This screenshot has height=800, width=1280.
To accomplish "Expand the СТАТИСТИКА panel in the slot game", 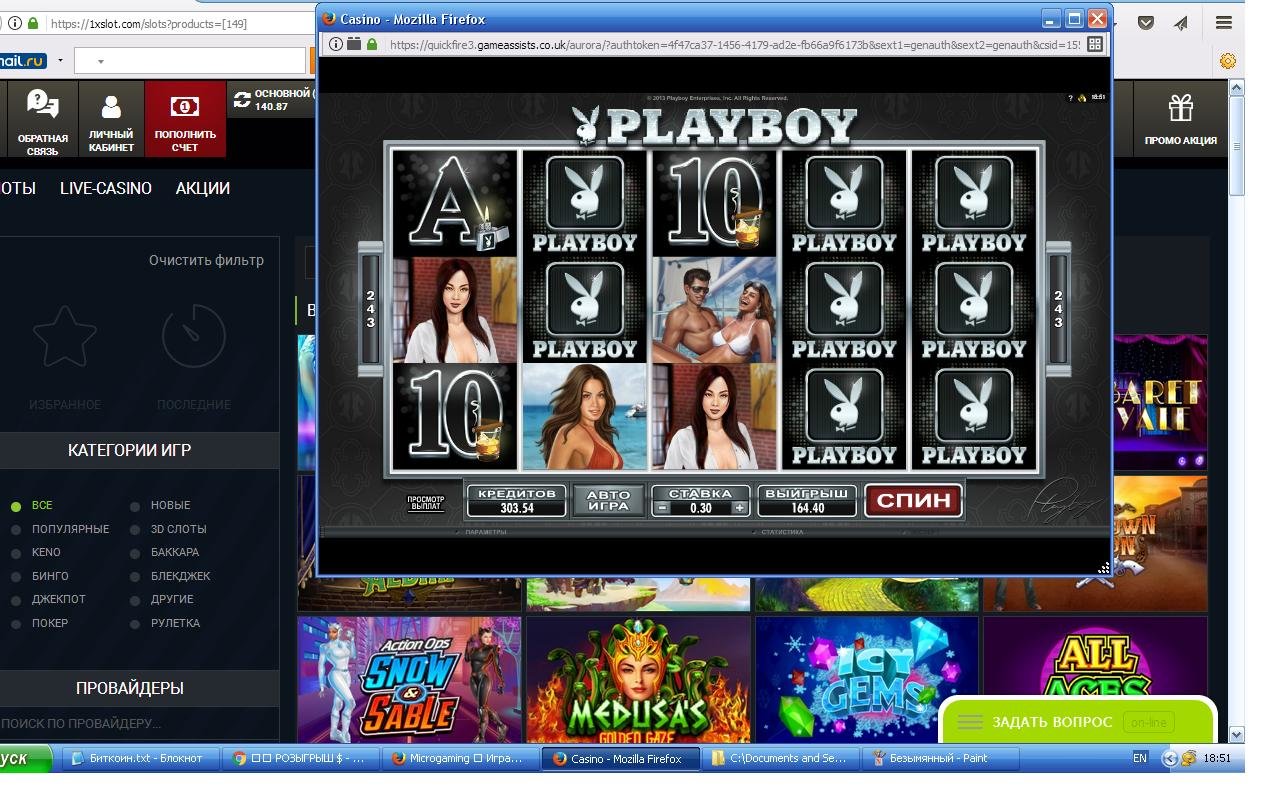I will [780, 532].
